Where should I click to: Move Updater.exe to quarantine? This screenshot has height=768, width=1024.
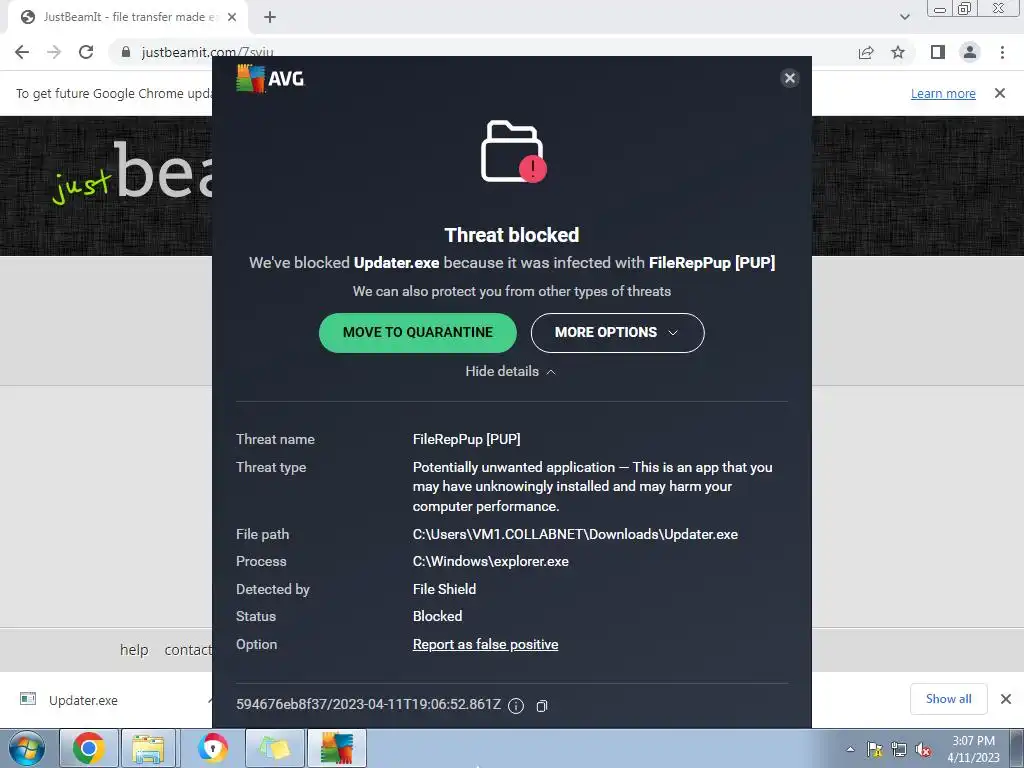[x=417, y=332]
